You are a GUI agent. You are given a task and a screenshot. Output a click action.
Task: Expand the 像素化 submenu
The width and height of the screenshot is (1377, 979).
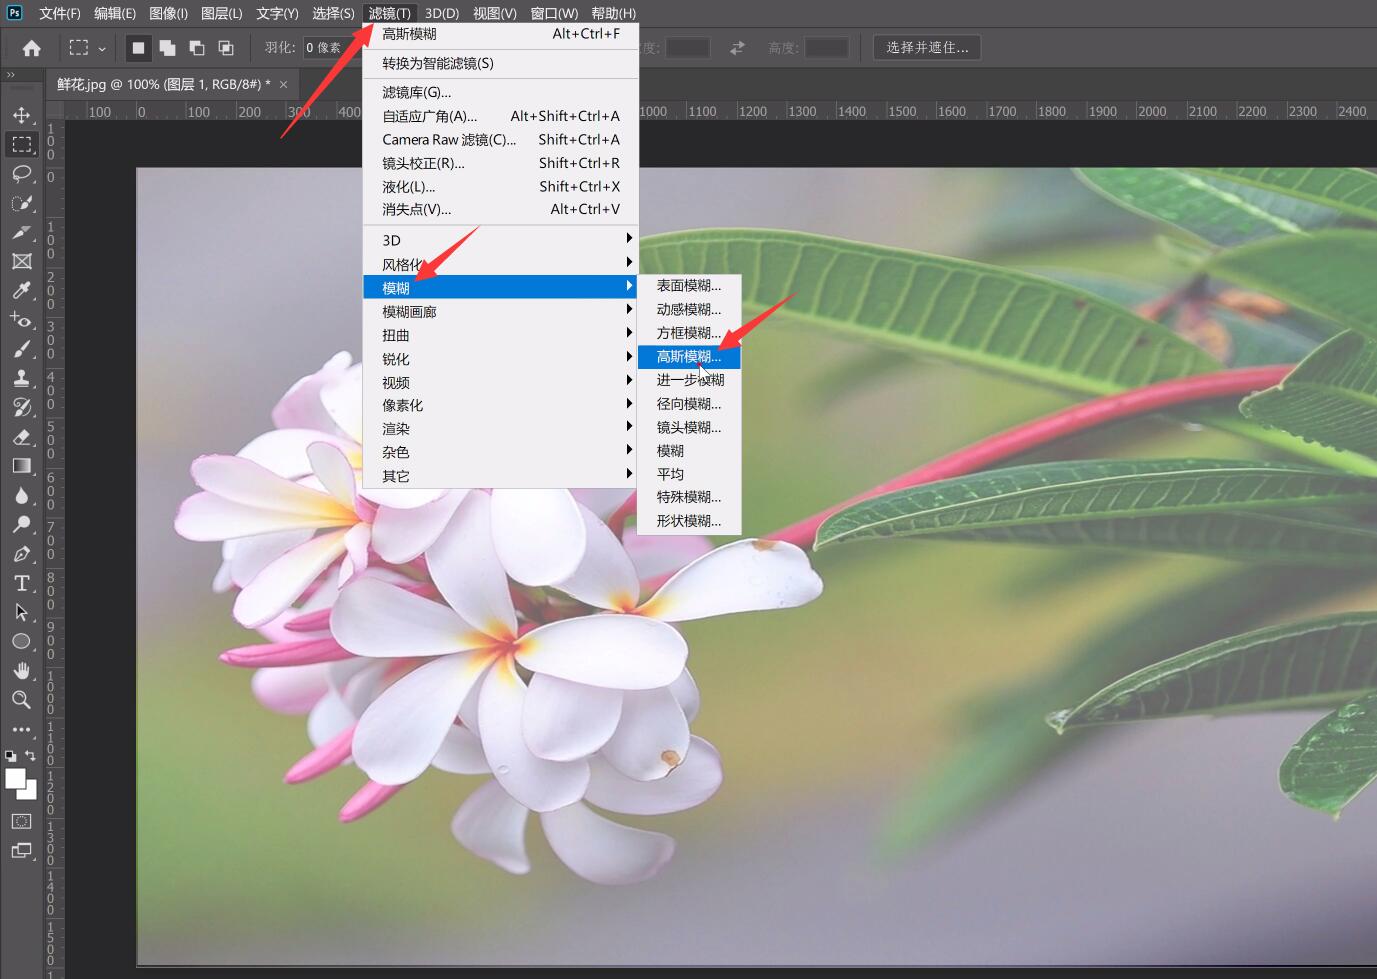(x=500, y=405)
